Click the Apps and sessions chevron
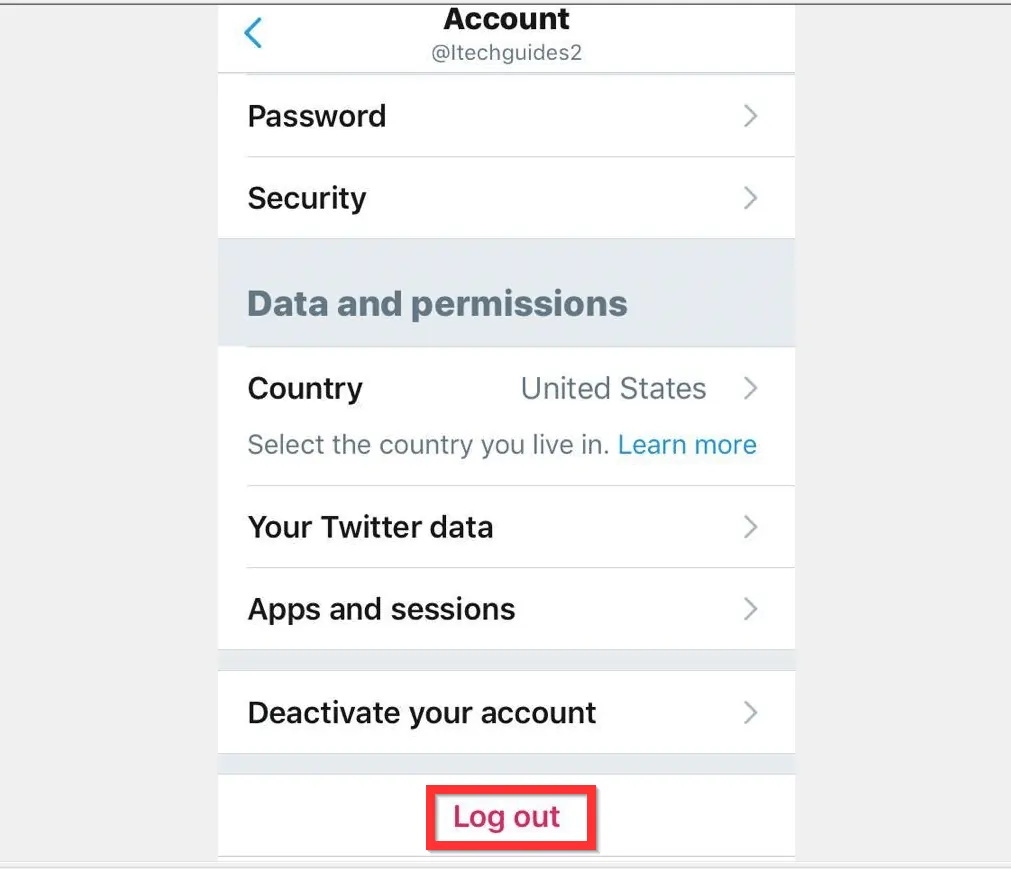The height and width of the screenshot is (869, 1011). pos(751,609)
